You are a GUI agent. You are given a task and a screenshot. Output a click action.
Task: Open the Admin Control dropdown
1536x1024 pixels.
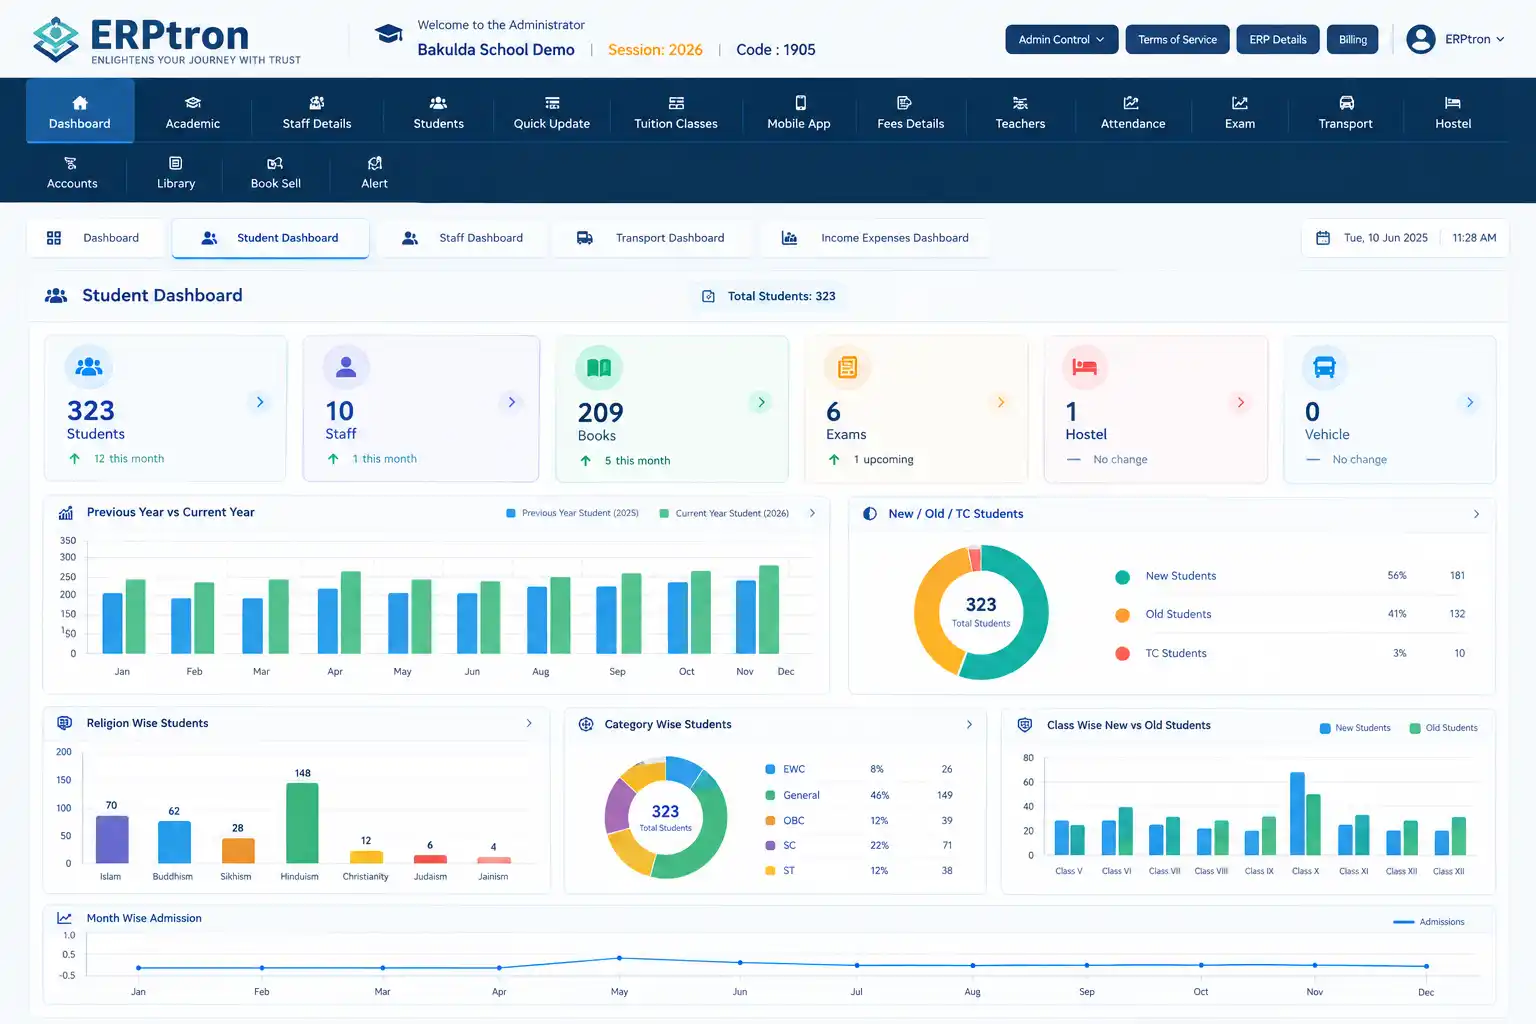click(1062, 39)
